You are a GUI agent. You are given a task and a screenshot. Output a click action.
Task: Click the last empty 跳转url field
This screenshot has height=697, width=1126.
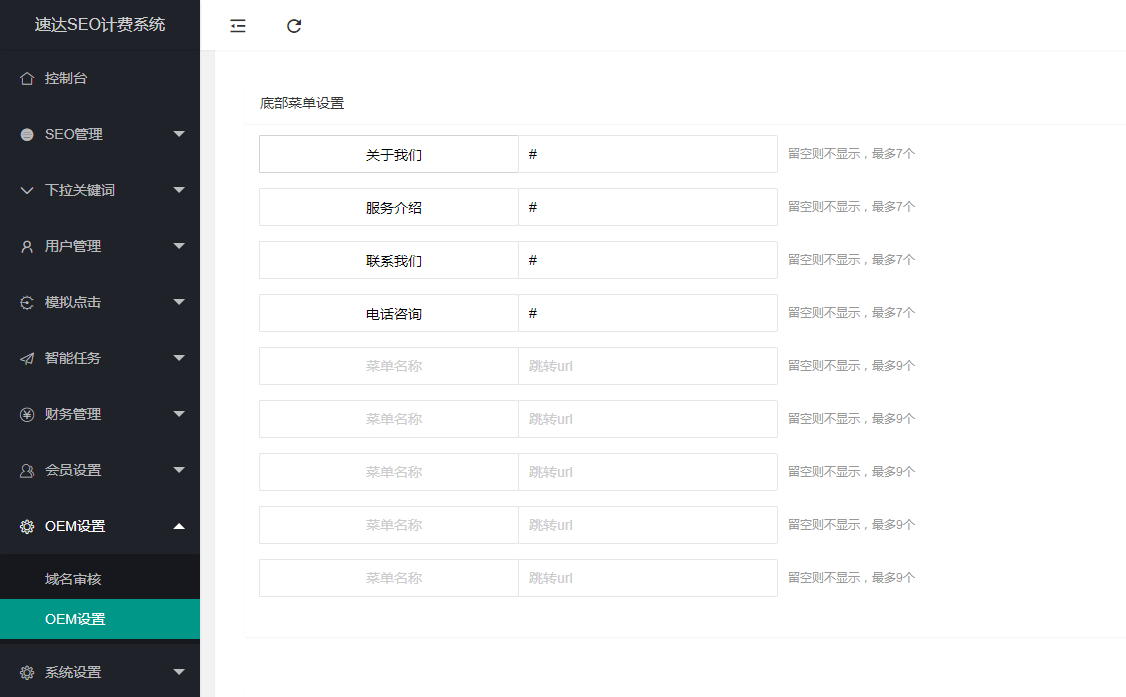647,578
